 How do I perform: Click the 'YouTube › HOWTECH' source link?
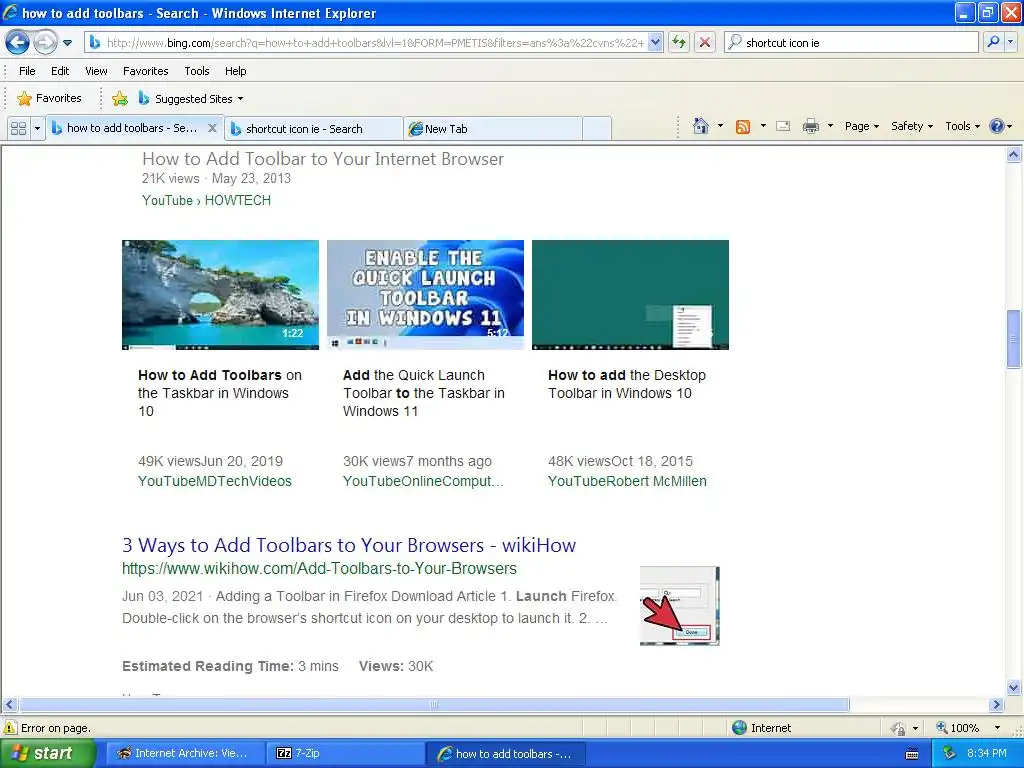tap(206, 200)
